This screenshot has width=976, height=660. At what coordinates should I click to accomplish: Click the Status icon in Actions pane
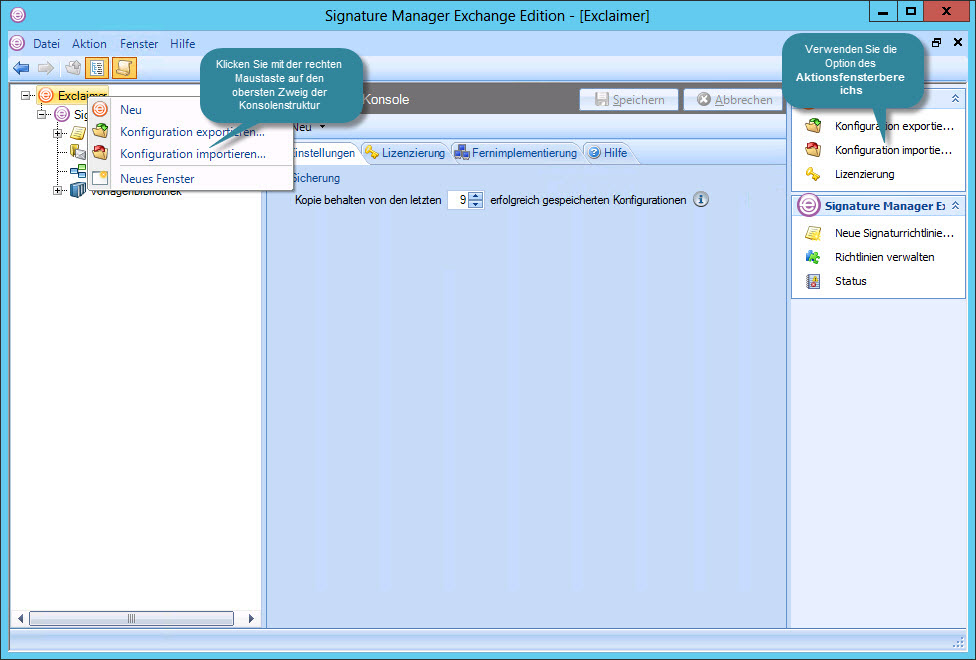(814, 281)
